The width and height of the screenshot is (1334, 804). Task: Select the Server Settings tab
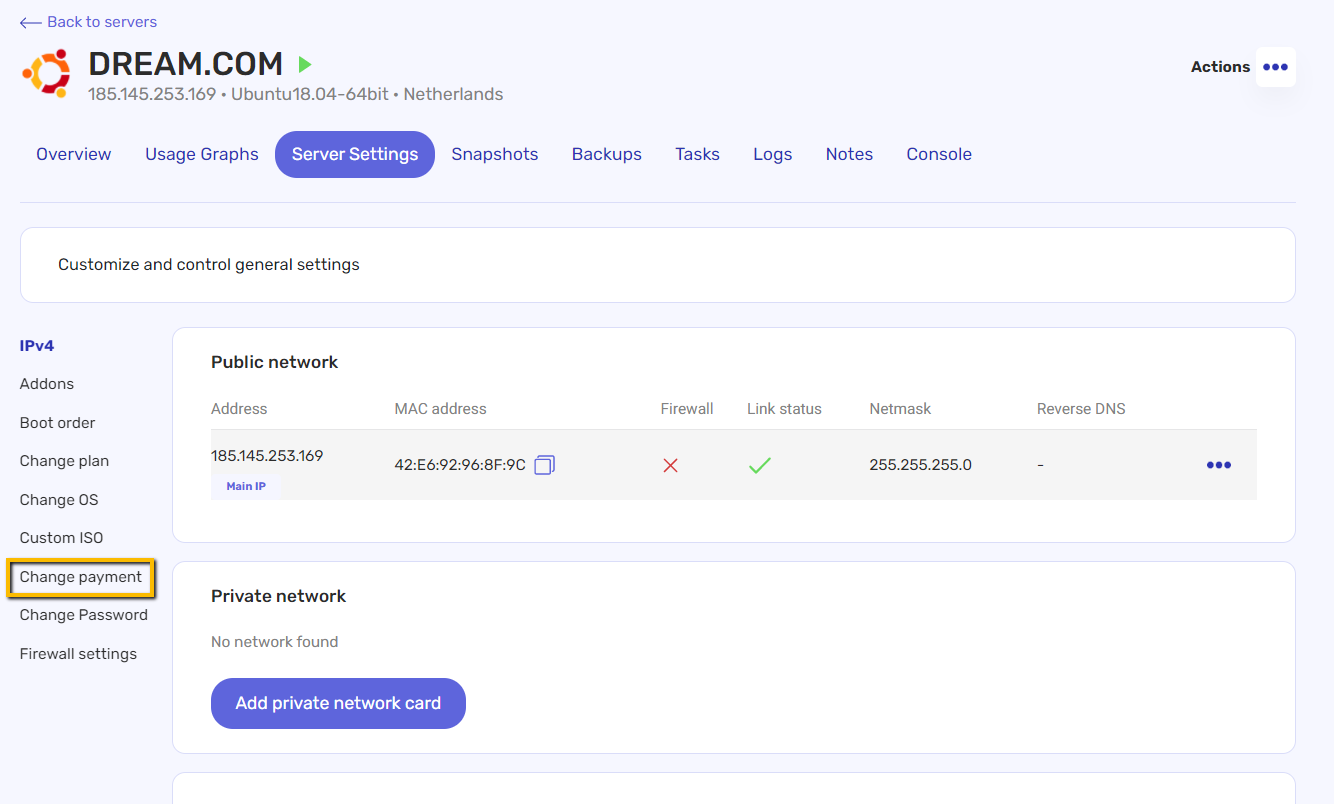tap(355, 154)
